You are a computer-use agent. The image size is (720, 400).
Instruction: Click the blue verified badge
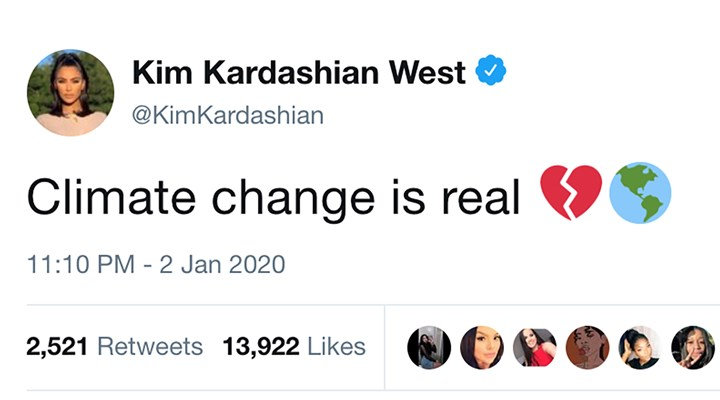pyautogui.click(x=490, y=73)
